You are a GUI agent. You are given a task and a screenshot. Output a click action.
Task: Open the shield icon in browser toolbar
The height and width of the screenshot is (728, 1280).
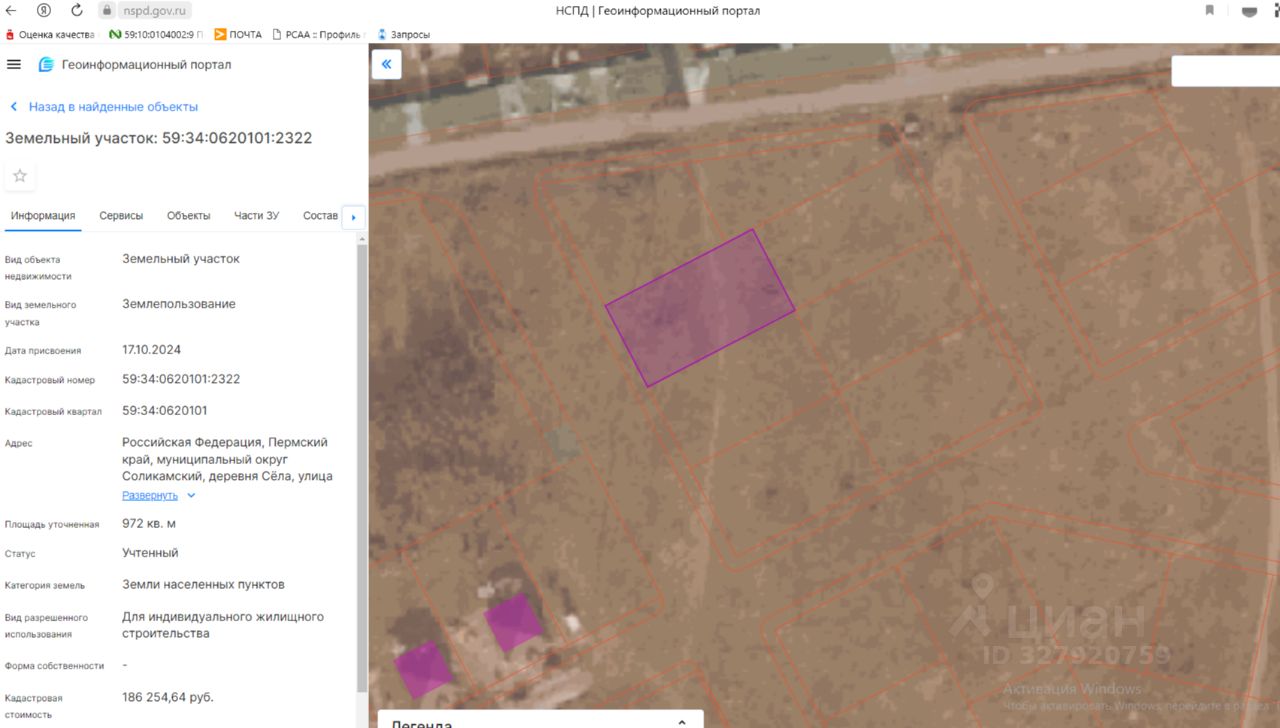1249,11
